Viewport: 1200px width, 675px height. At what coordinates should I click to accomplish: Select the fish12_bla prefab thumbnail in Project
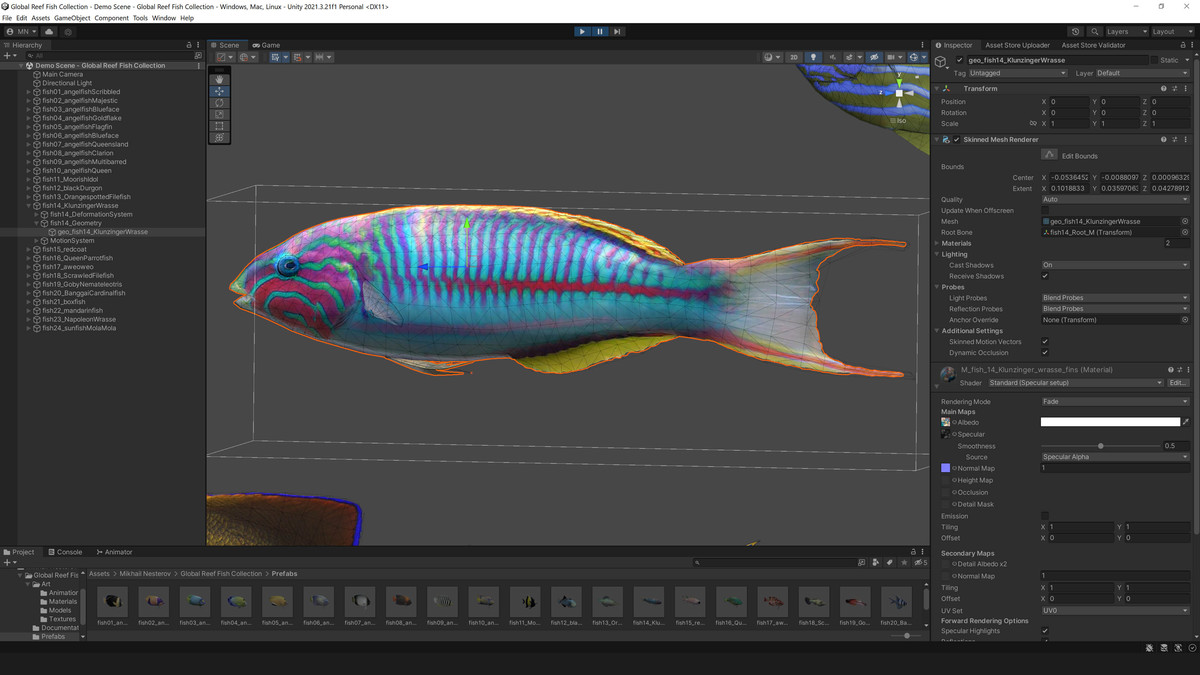tap(566, 602)
